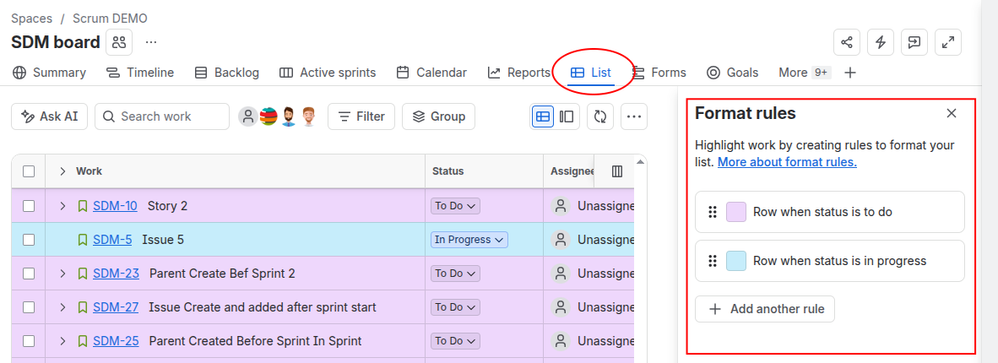Open the SDM-10 issue link

[x=115, y=206]
